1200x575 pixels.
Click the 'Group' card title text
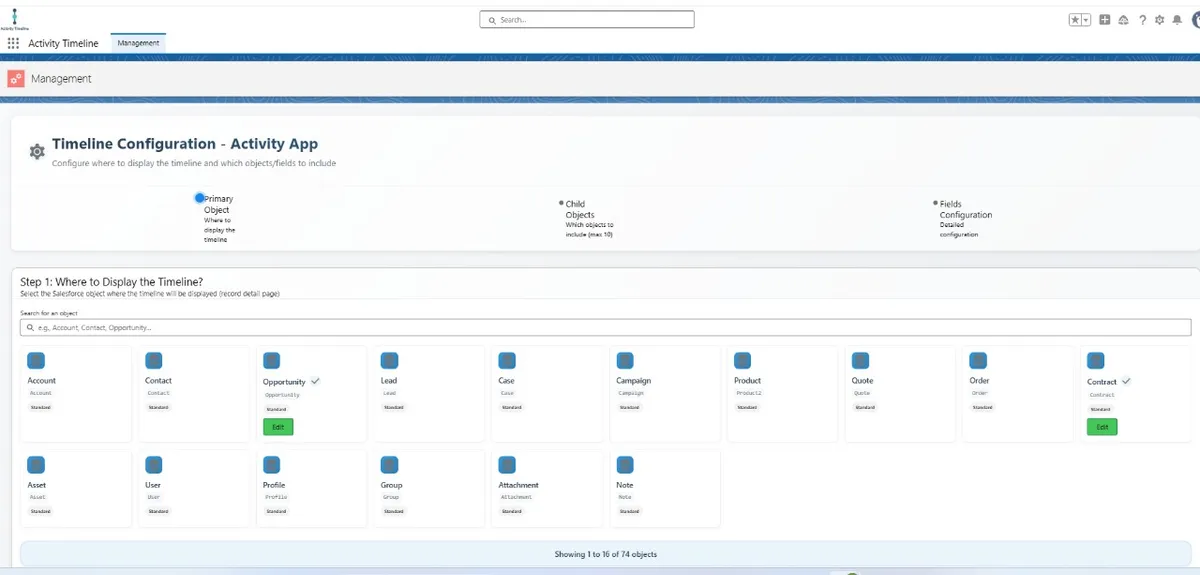pyautogui.click(x=391, y=485)
